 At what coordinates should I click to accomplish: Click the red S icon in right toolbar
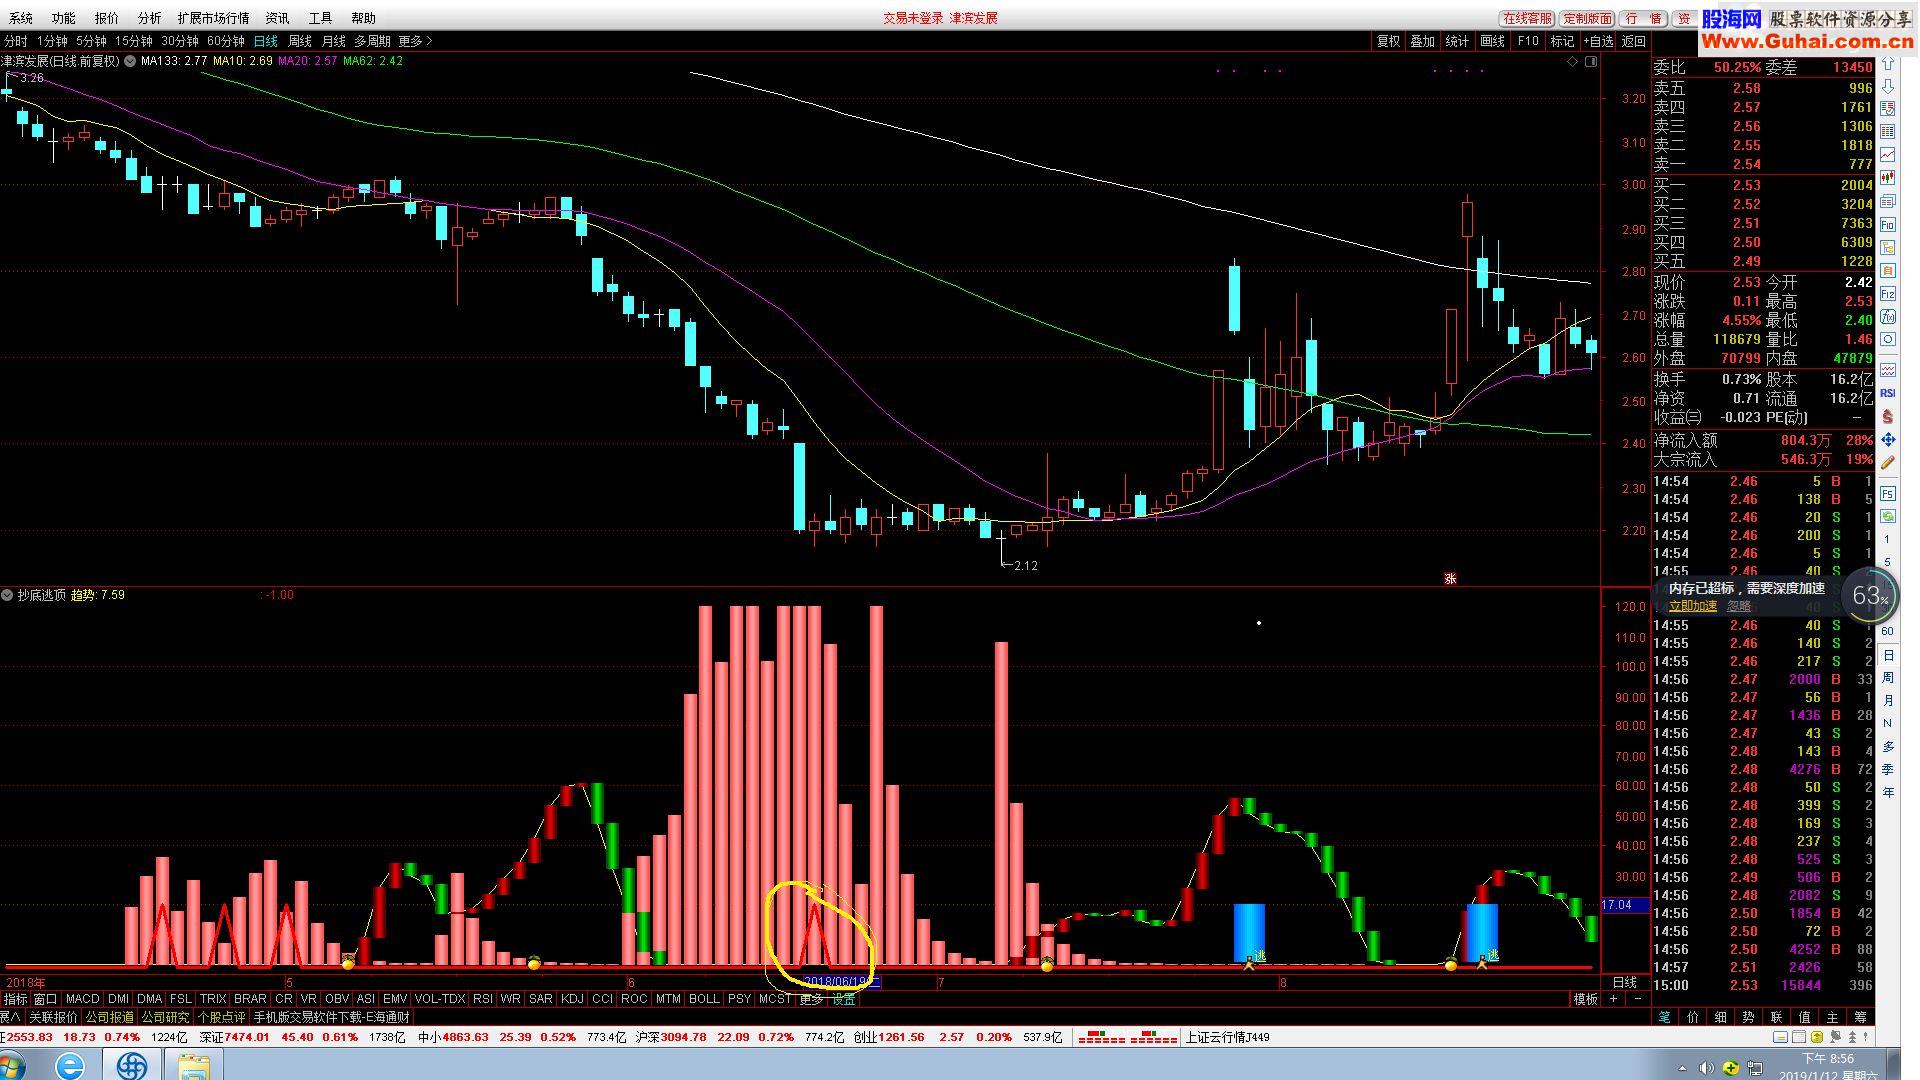pyautogui.click(x=1887, y=418)
